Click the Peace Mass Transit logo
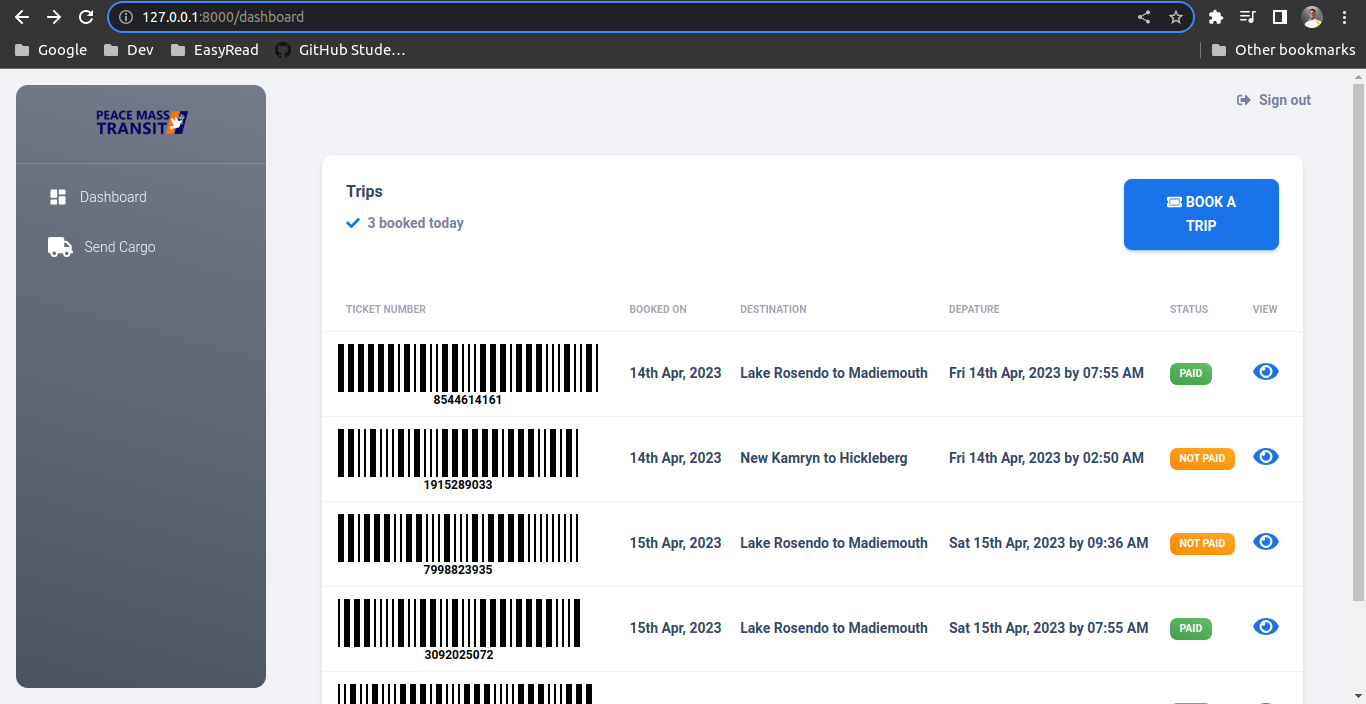Screen dimensions: 1366x704 (141, 123)
